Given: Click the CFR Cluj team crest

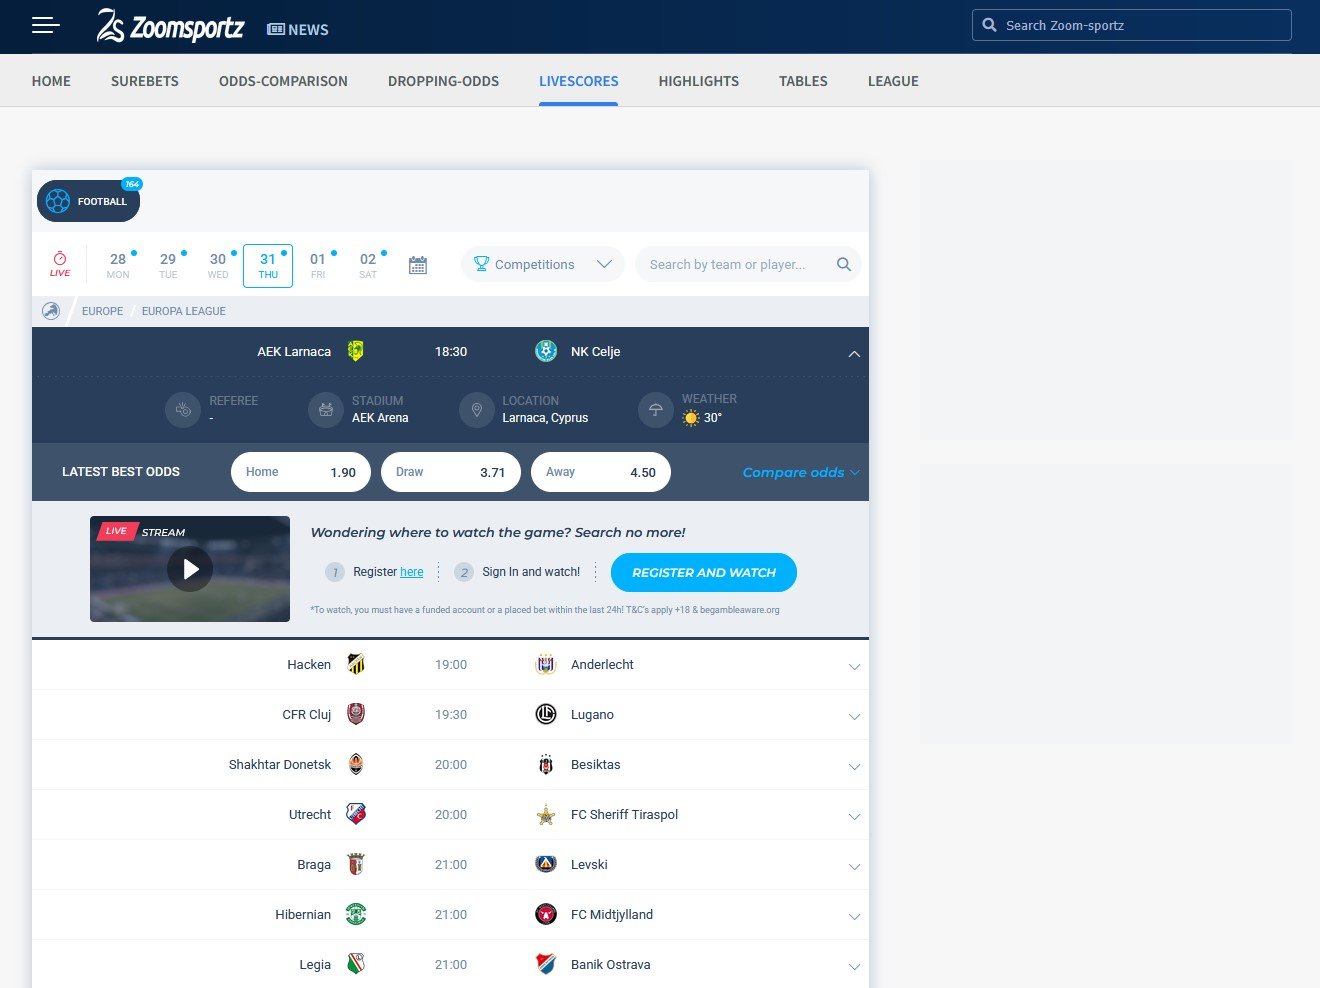Looking at the screenshot, I should (x=356, y=714).
